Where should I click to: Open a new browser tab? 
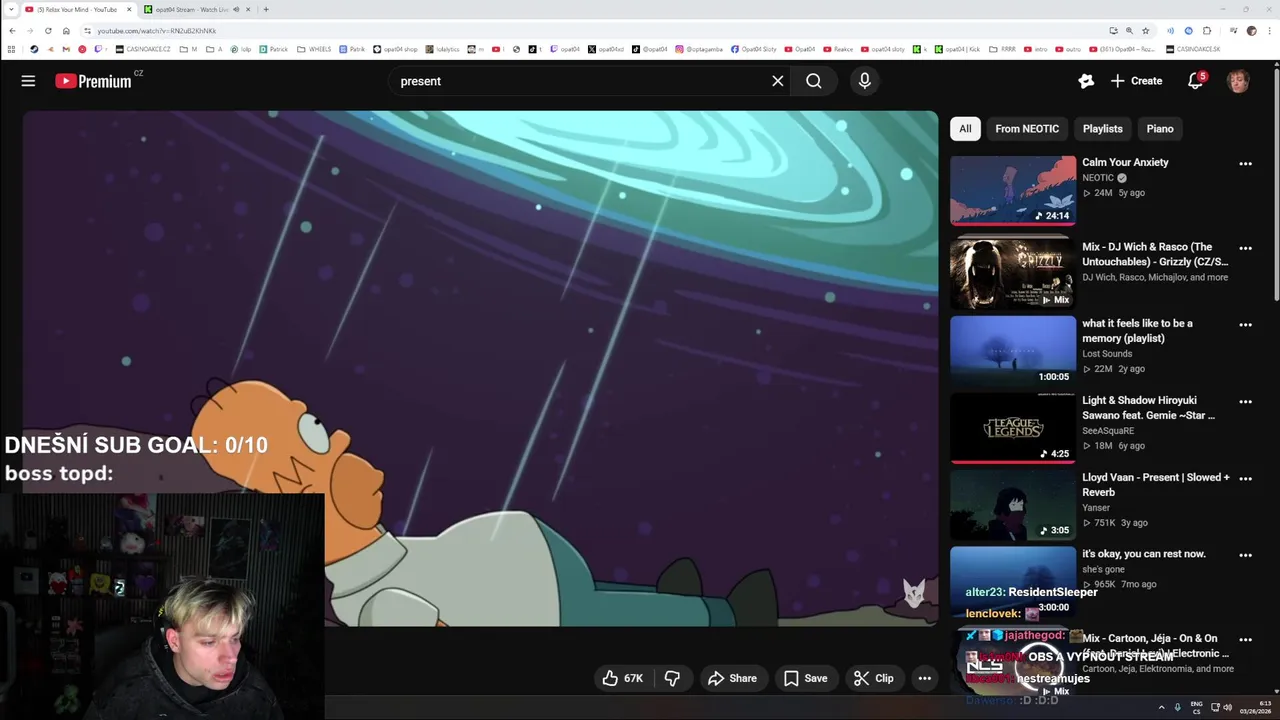point(266,9)
